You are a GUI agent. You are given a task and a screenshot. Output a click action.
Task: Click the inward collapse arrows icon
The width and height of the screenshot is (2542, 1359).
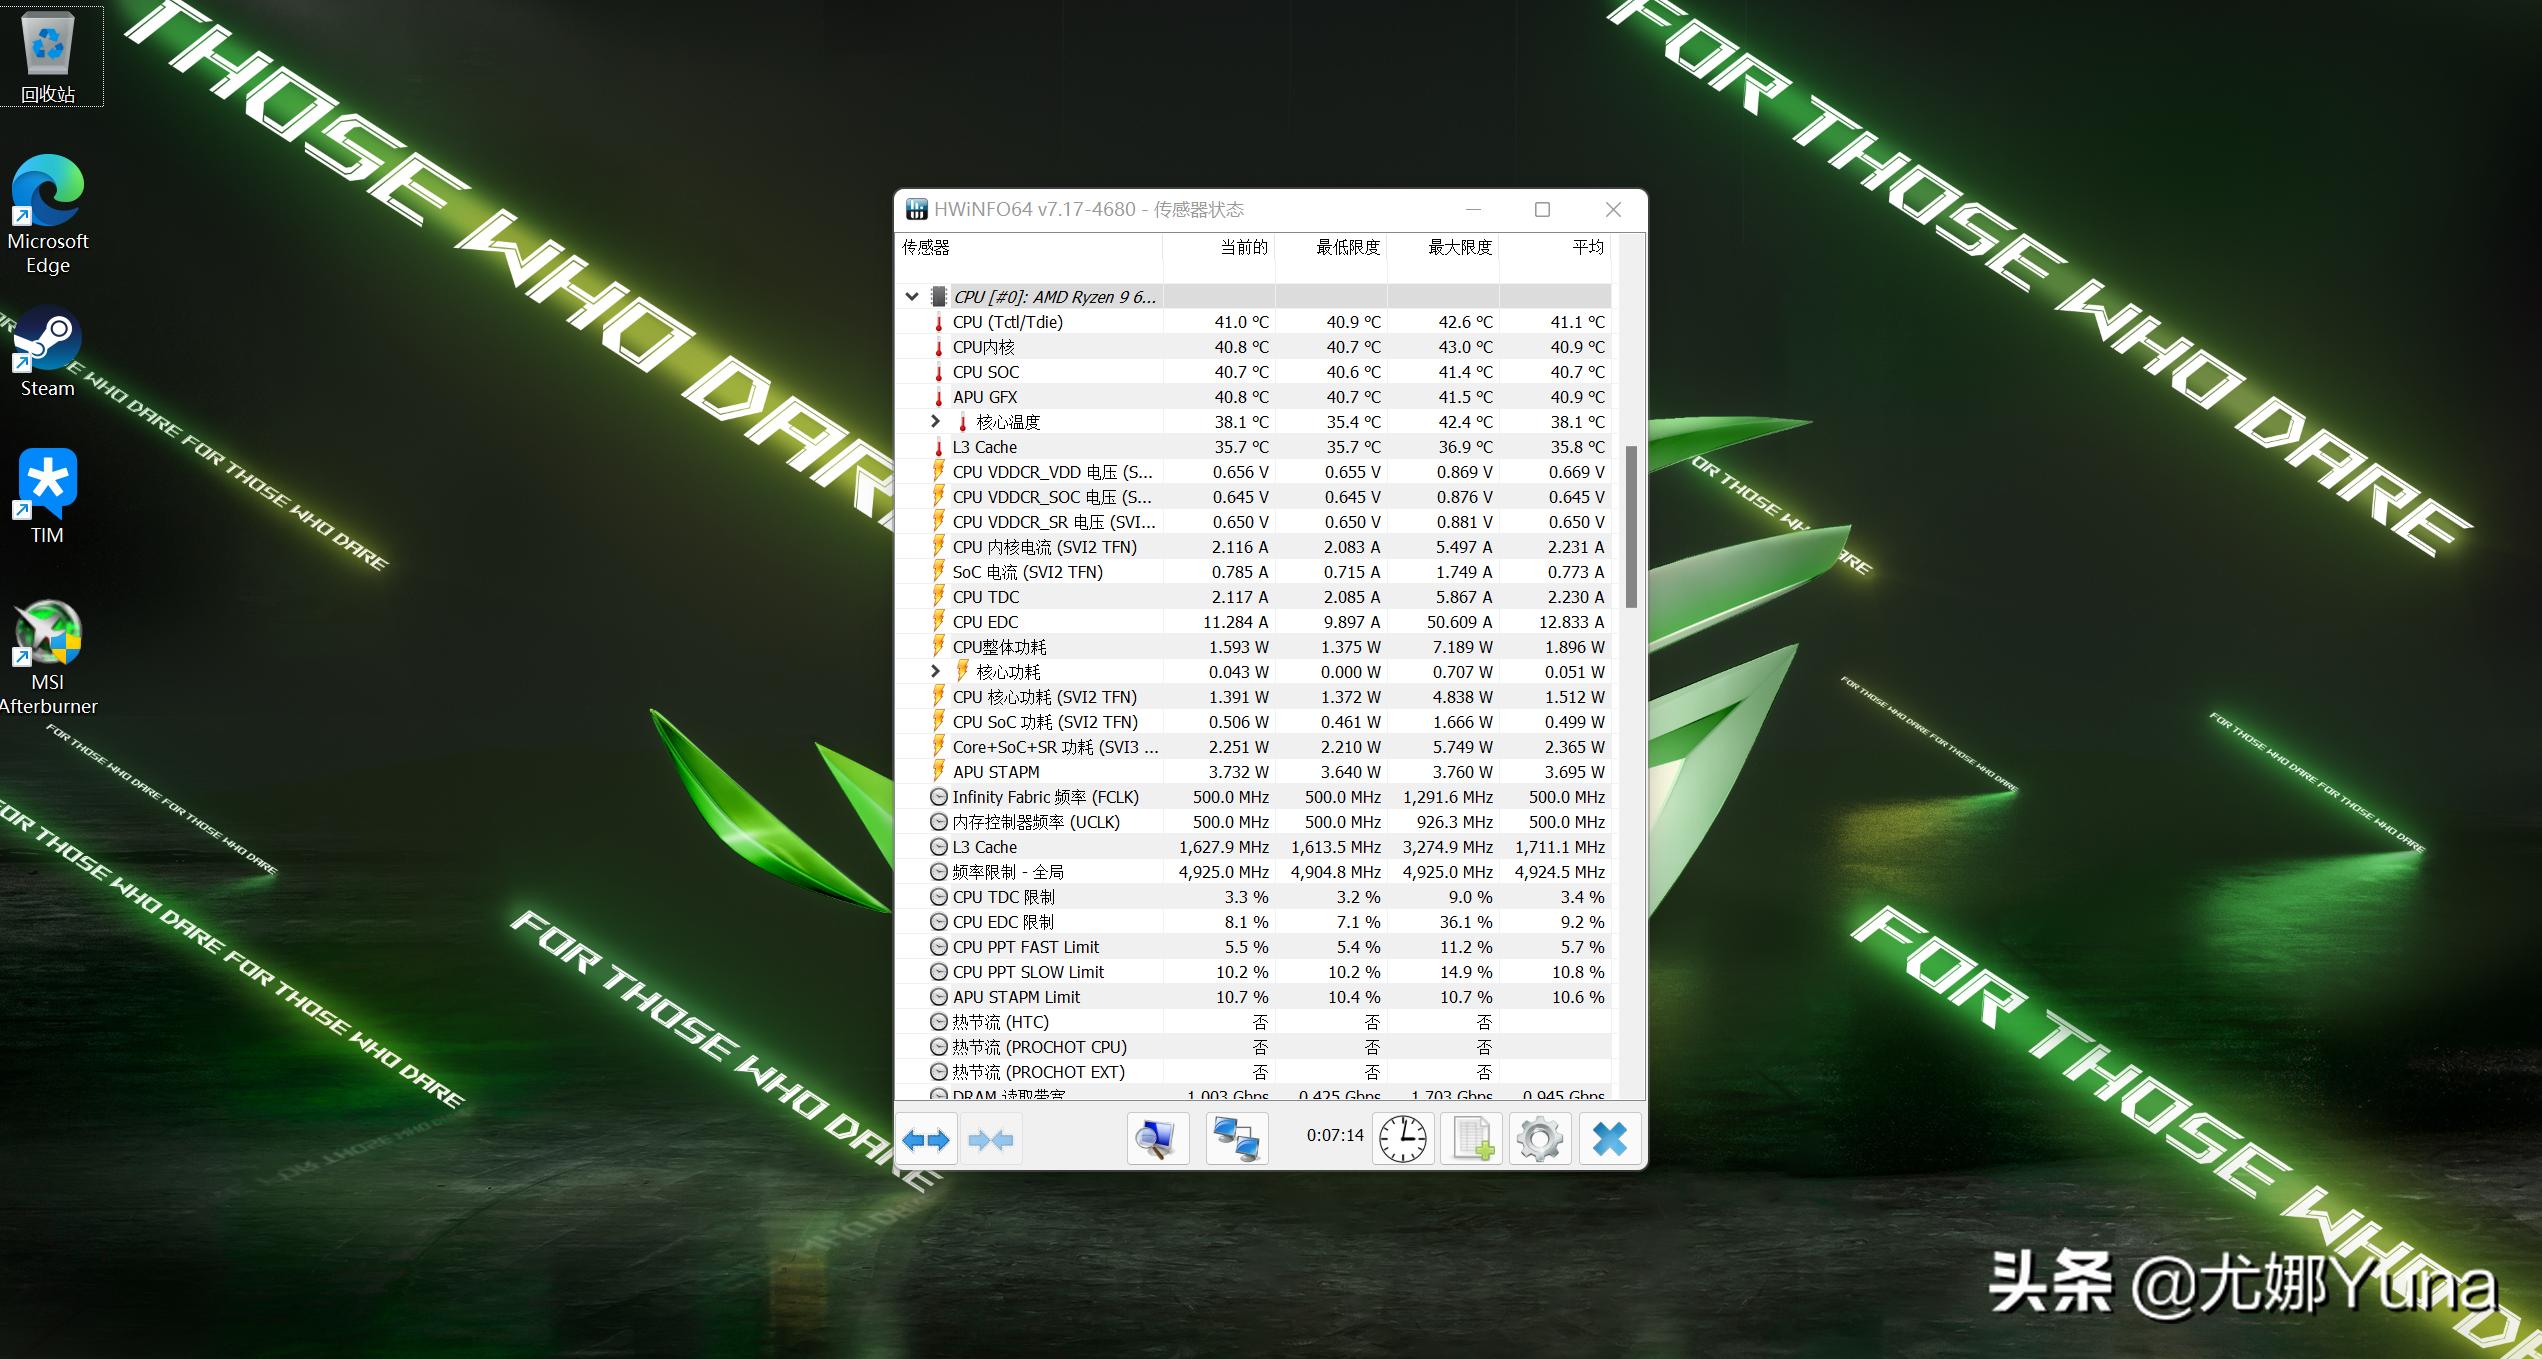[991, 1139]
